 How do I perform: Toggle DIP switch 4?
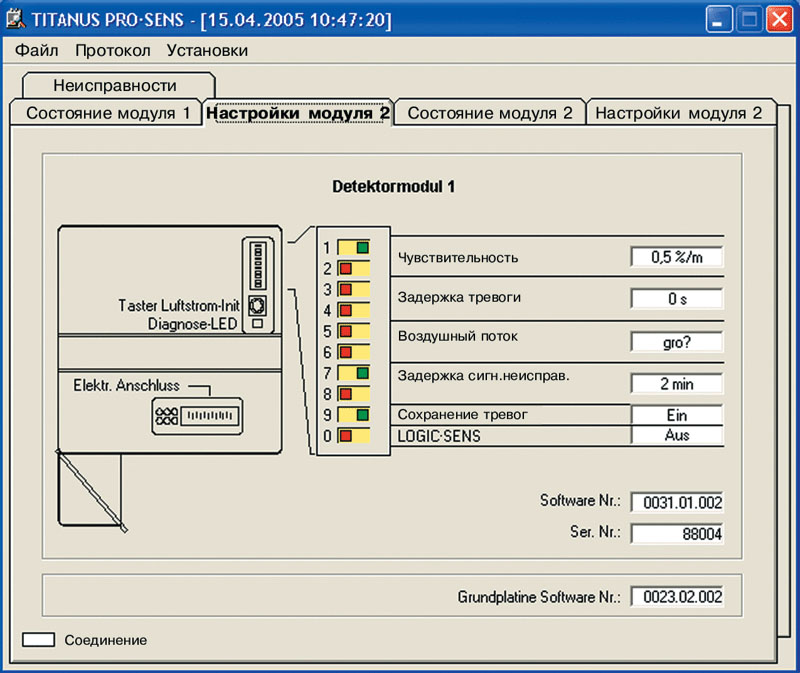[x=354, y=310]
